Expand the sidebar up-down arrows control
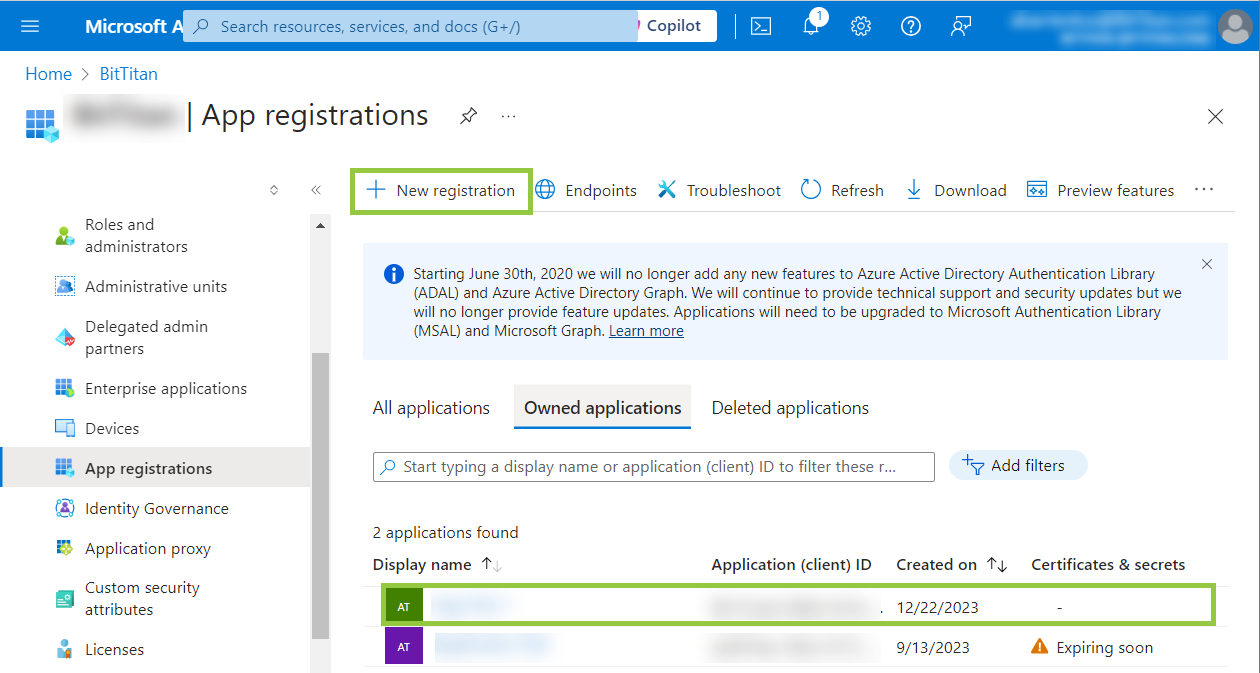 click(274, 190)
